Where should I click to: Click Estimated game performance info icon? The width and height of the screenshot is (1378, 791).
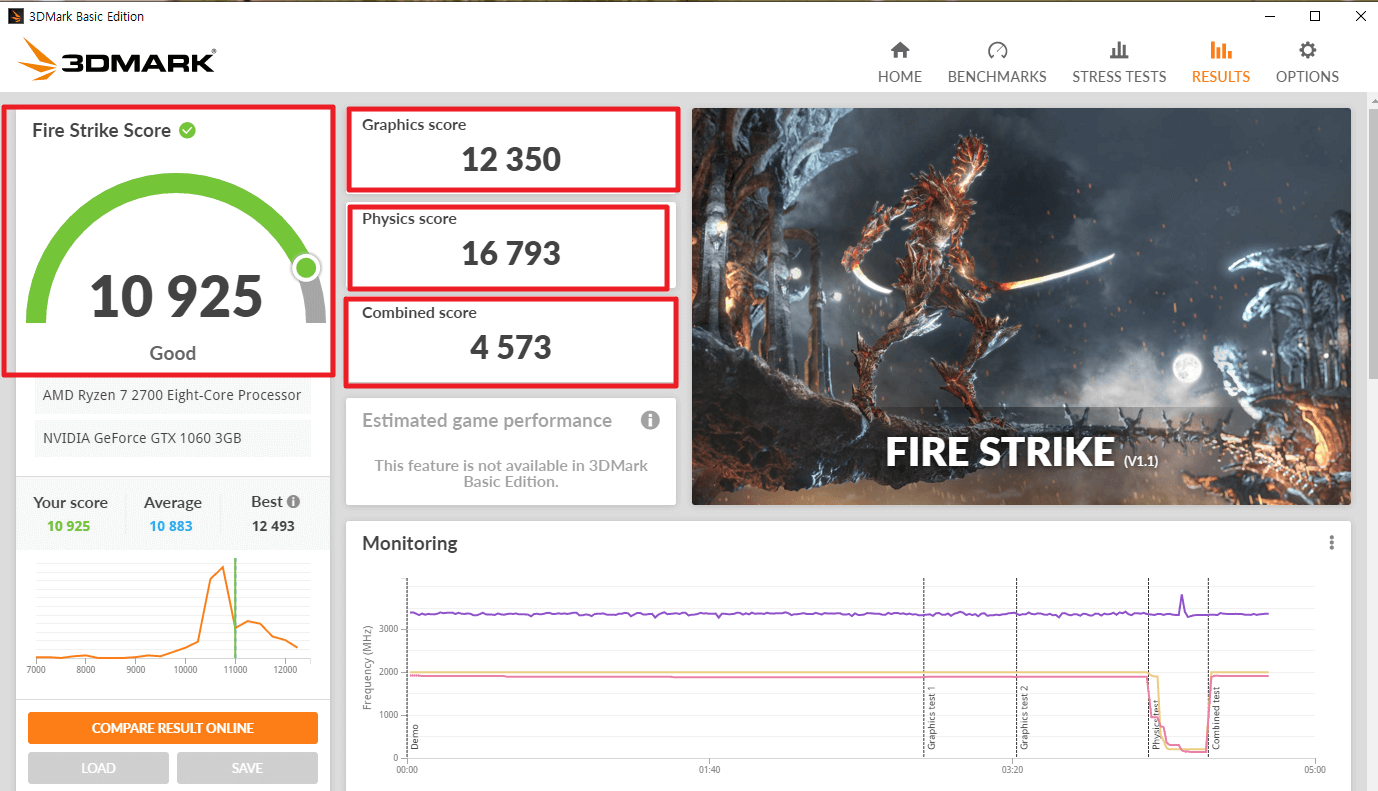pos(650,420)
